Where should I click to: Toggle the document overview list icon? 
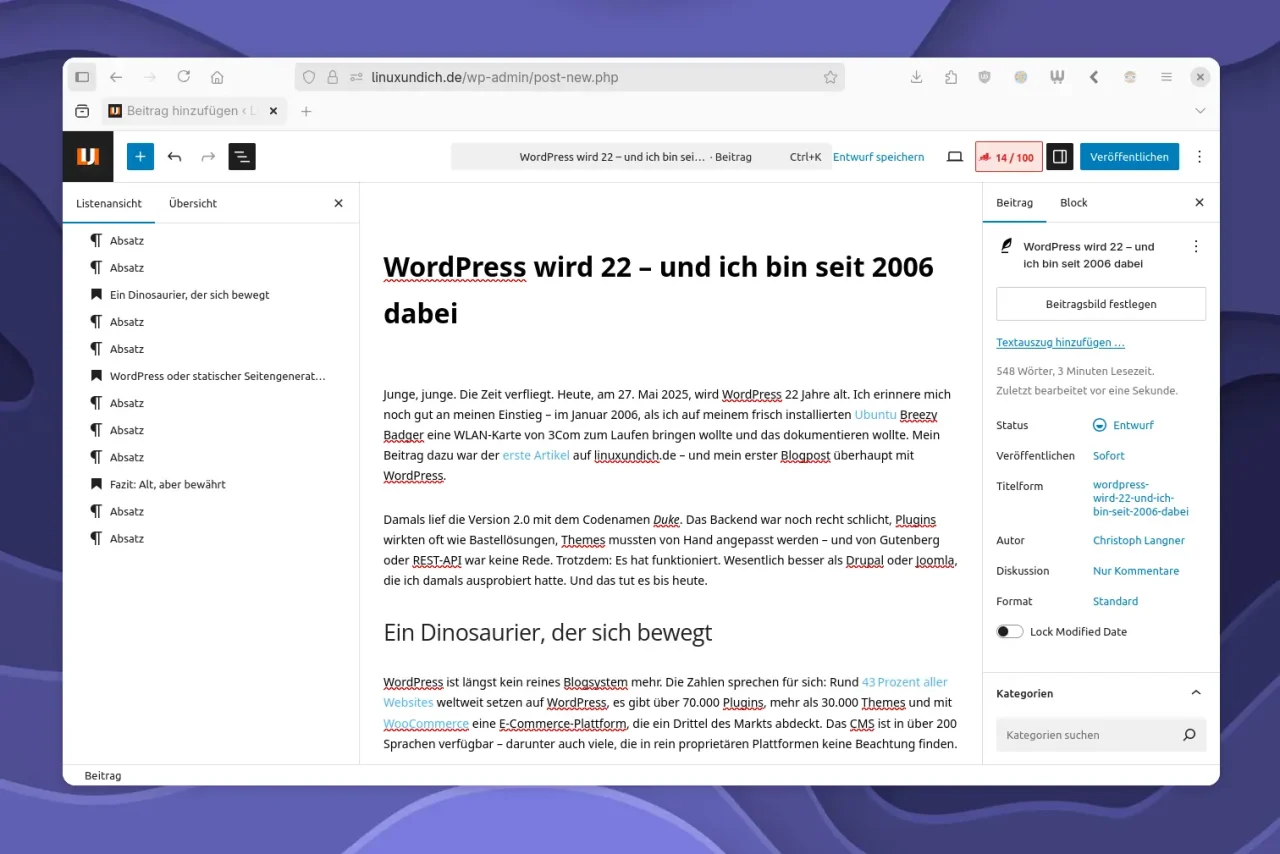click(x=242, y=157)
